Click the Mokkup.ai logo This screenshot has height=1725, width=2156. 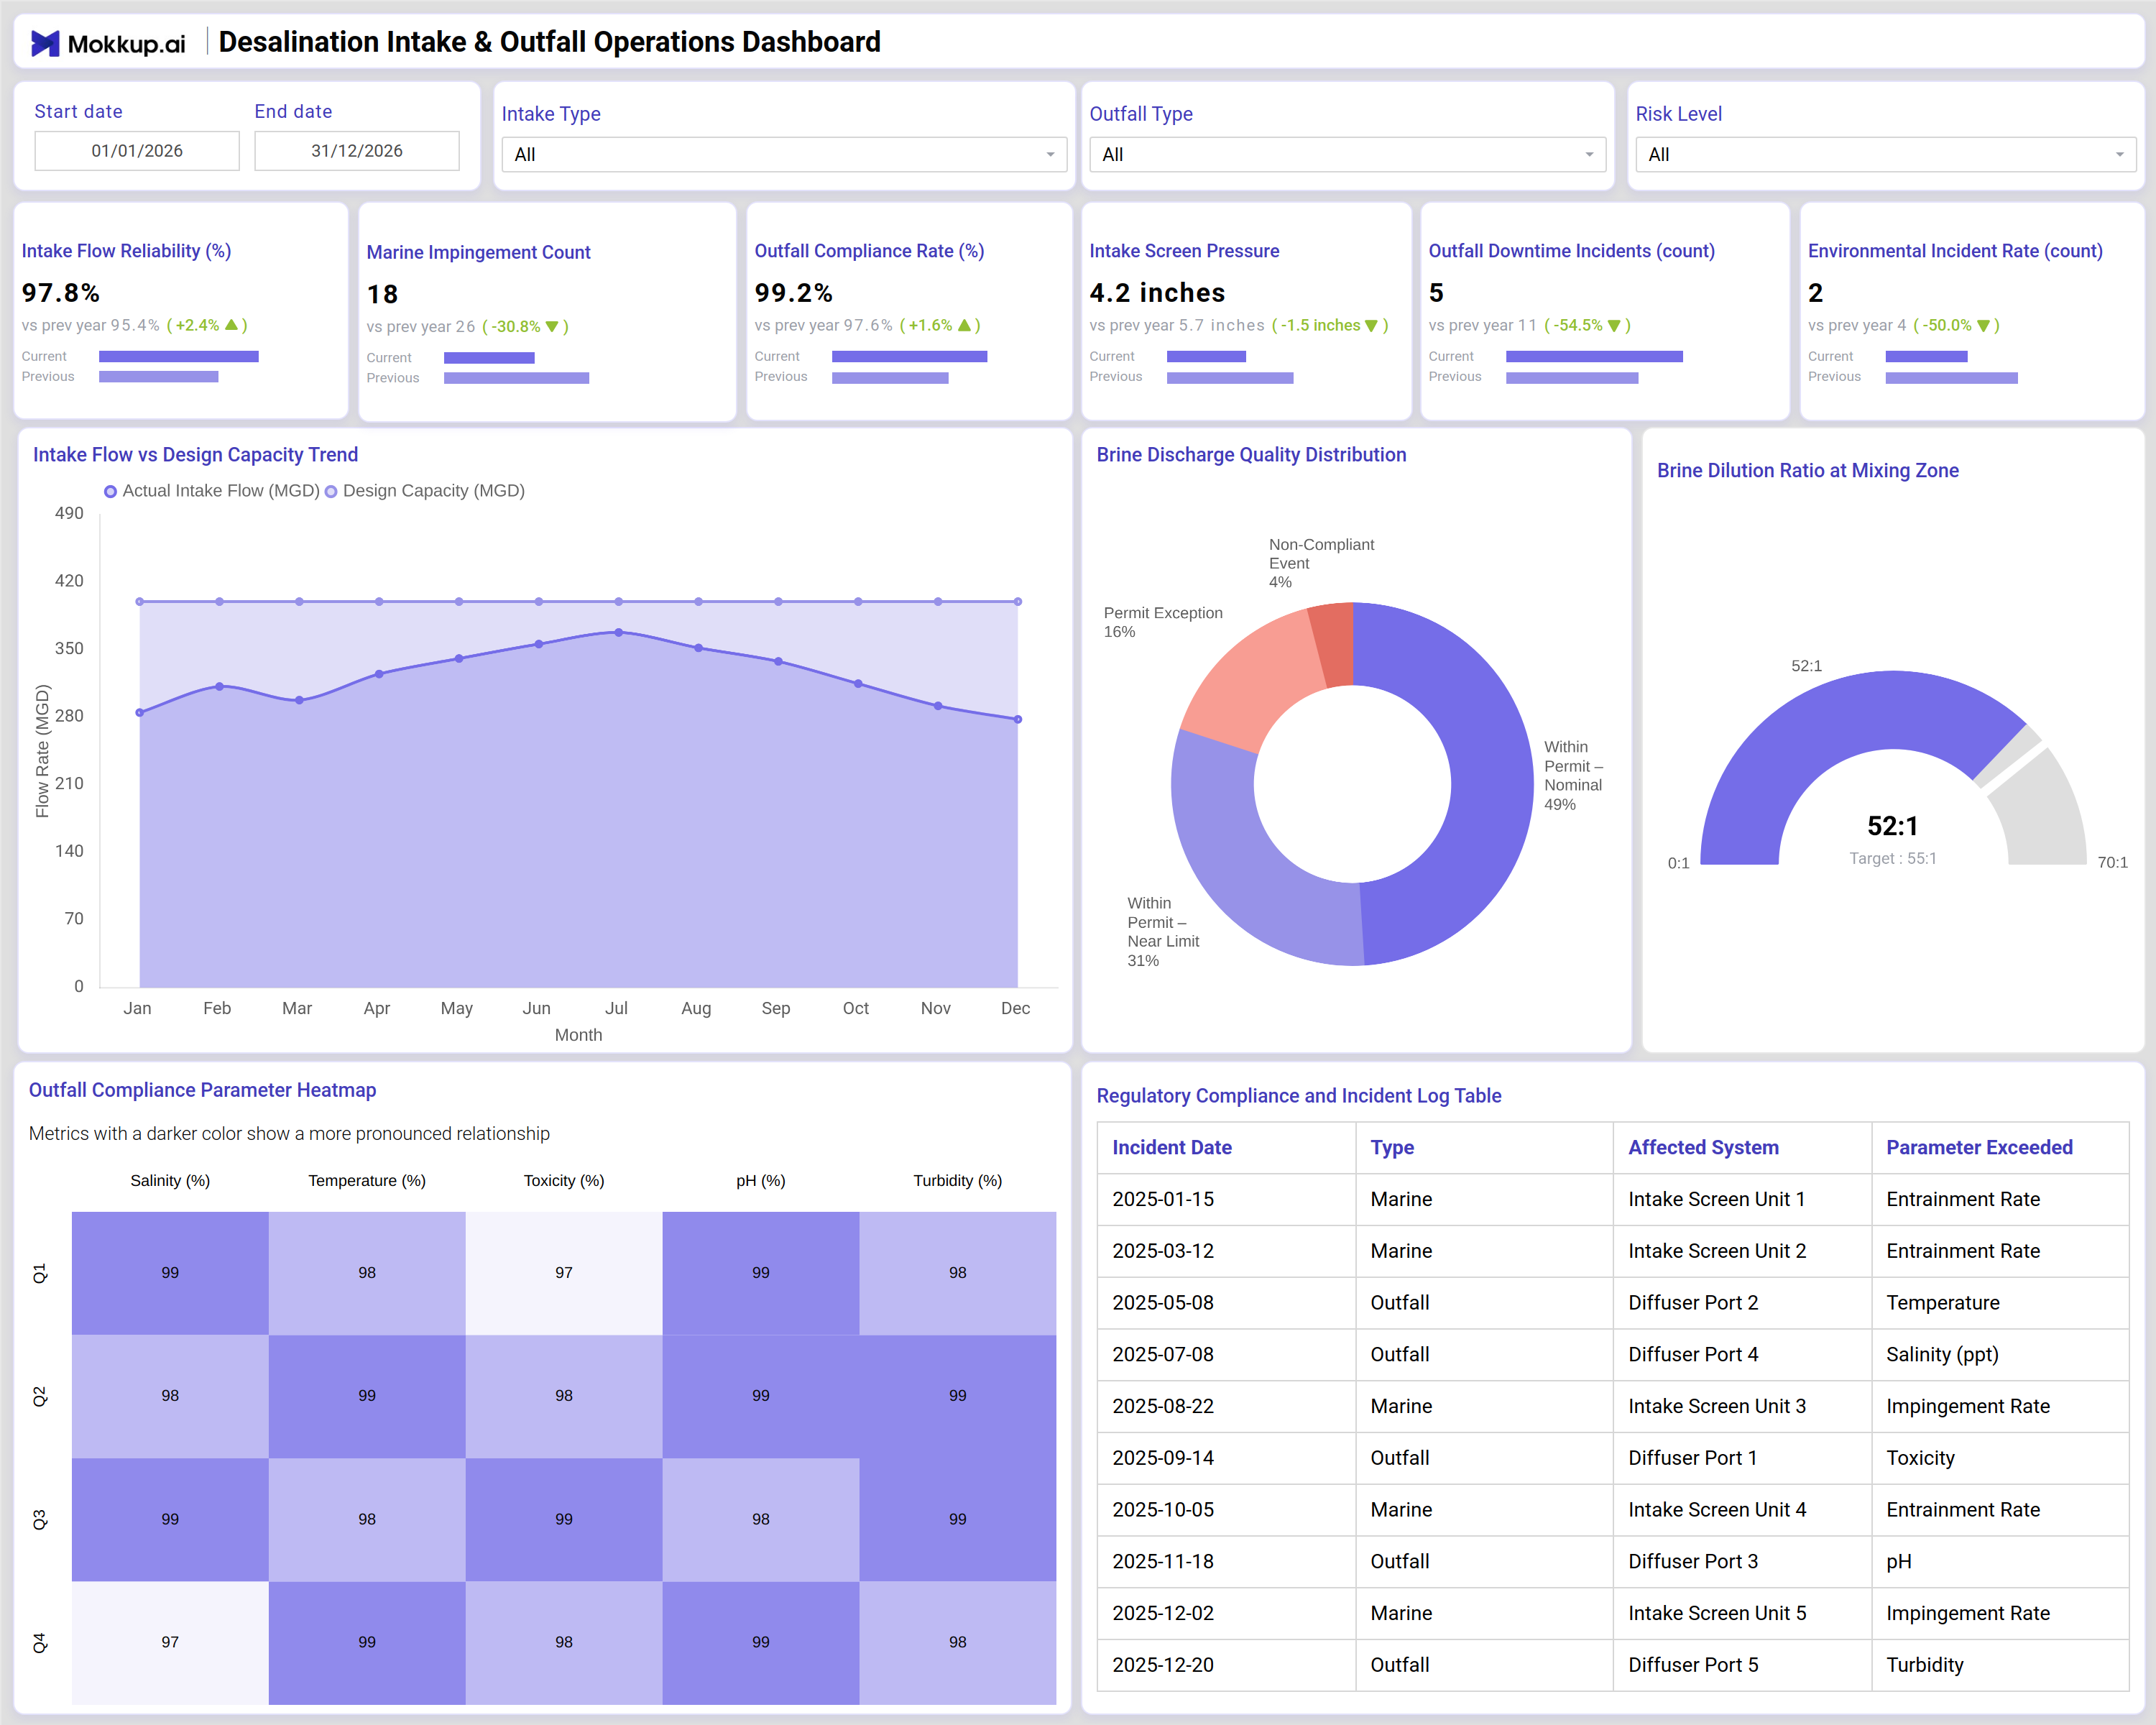(x=108, y=43)
